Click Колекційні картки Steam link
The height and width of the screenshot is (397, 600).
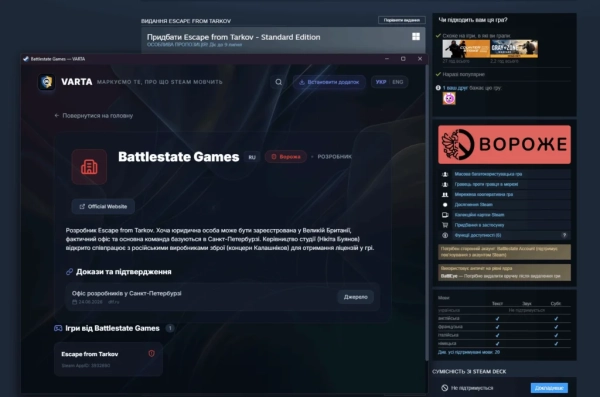(x=479, y=215)
